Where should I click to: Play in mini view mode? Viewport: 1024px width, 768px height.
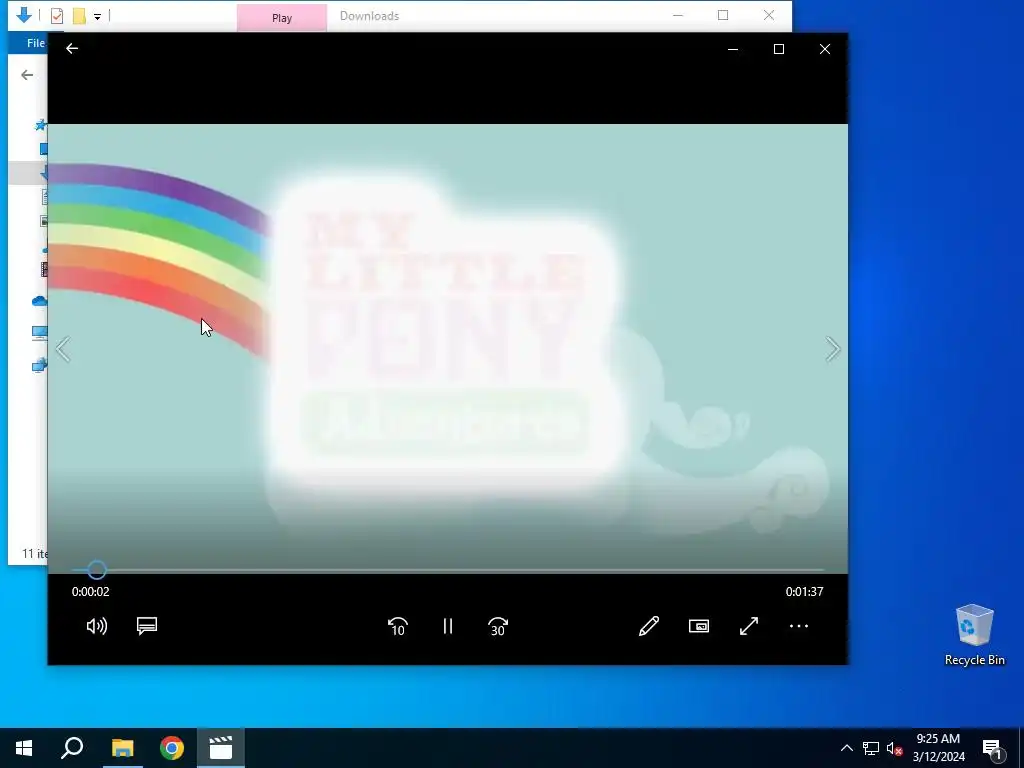[699, 626]
